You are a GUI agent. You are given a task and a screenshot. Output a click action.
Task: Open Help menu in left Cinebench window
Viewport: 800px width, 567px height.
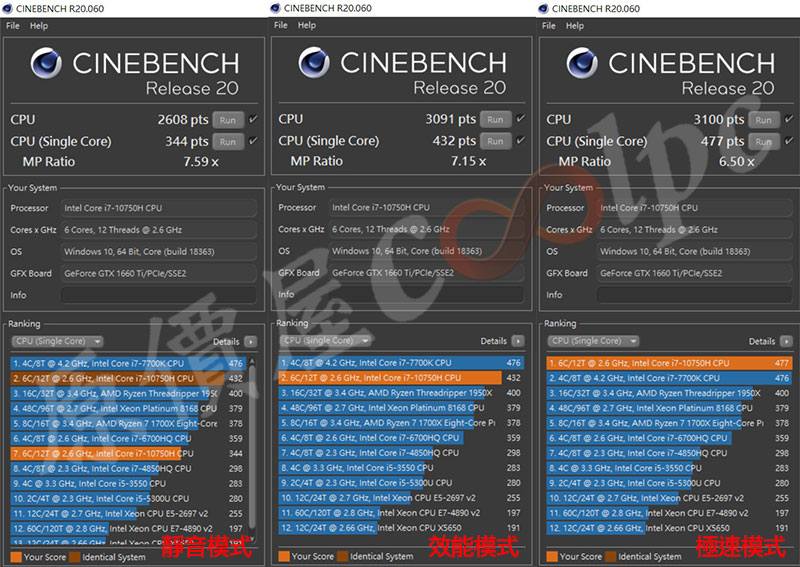(39, 26)
